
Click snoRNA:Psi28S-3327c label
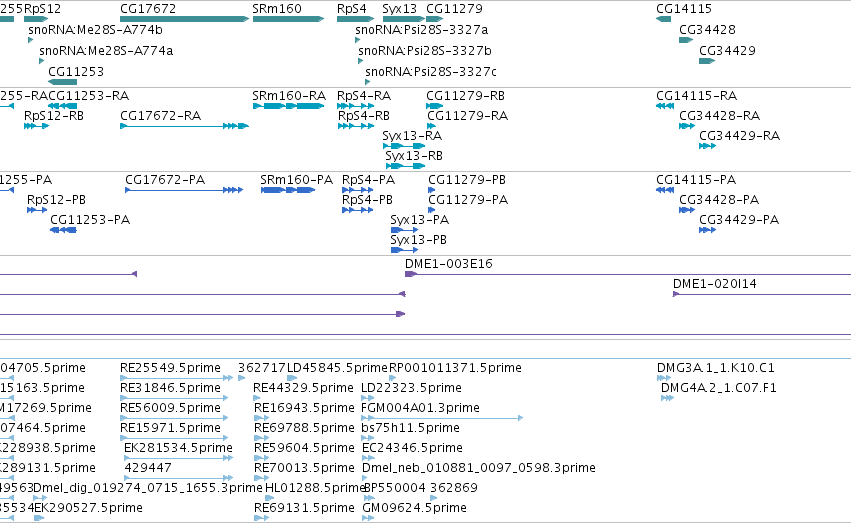coord(431,72)
